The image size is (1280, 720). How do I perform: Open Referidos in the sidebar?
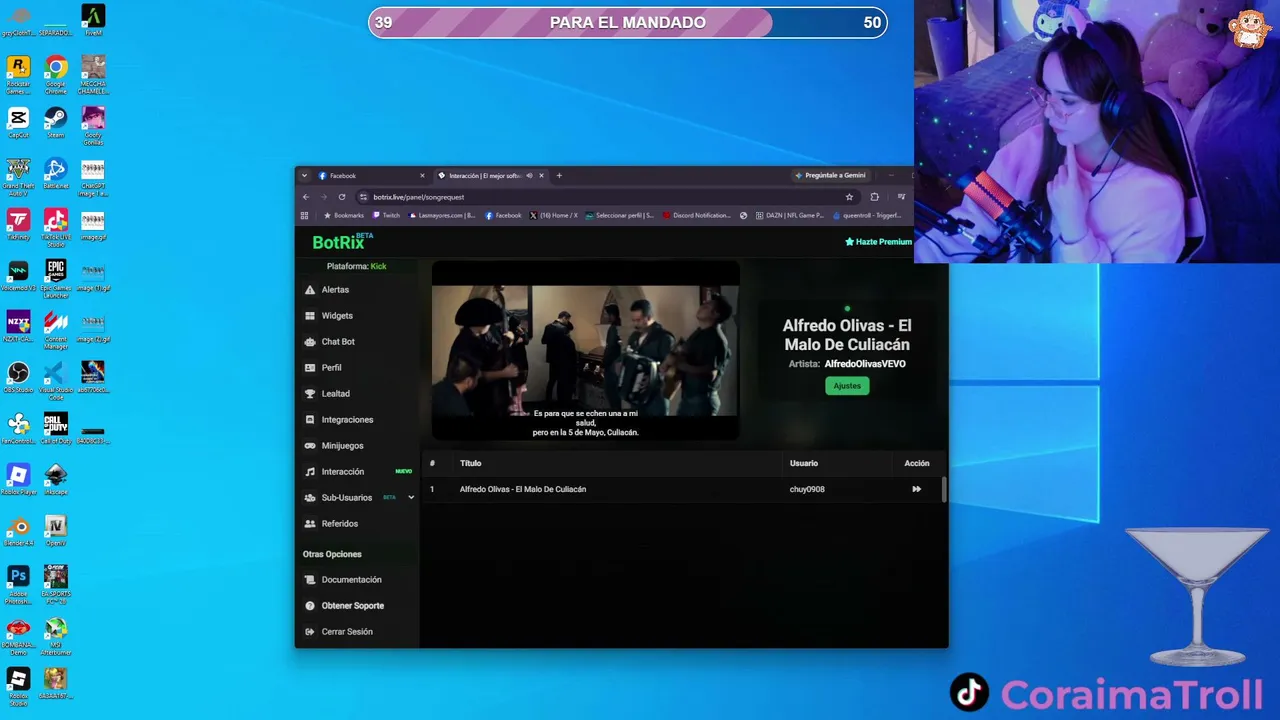[339, 524]
